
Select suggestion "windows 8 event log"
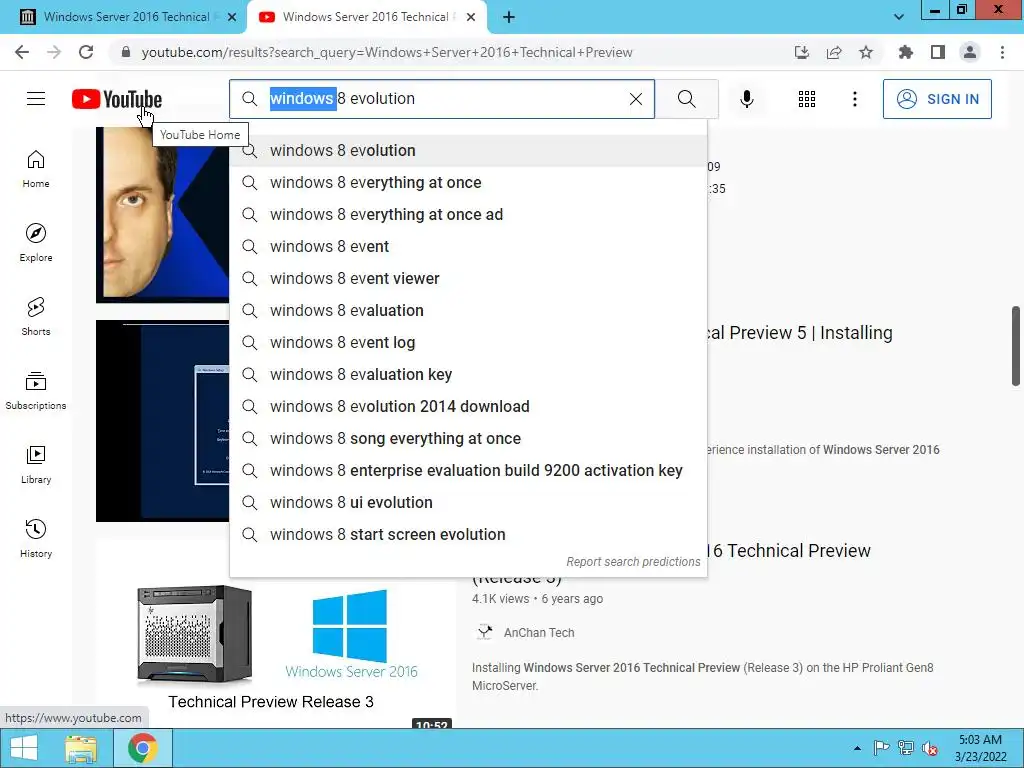pos(468,343)
